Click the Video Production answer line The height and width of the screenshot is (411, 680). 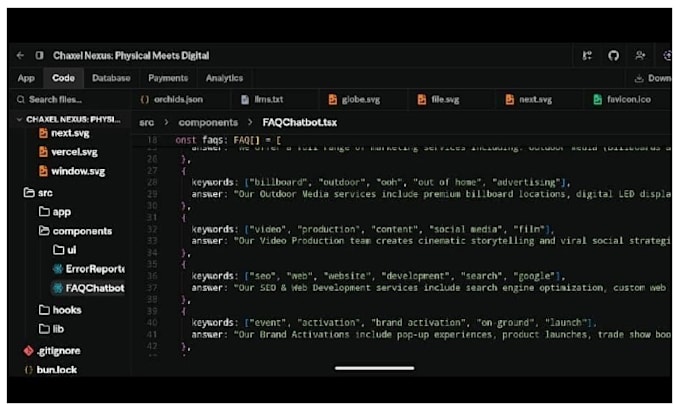pyautogui.click(x=431, y=241)
